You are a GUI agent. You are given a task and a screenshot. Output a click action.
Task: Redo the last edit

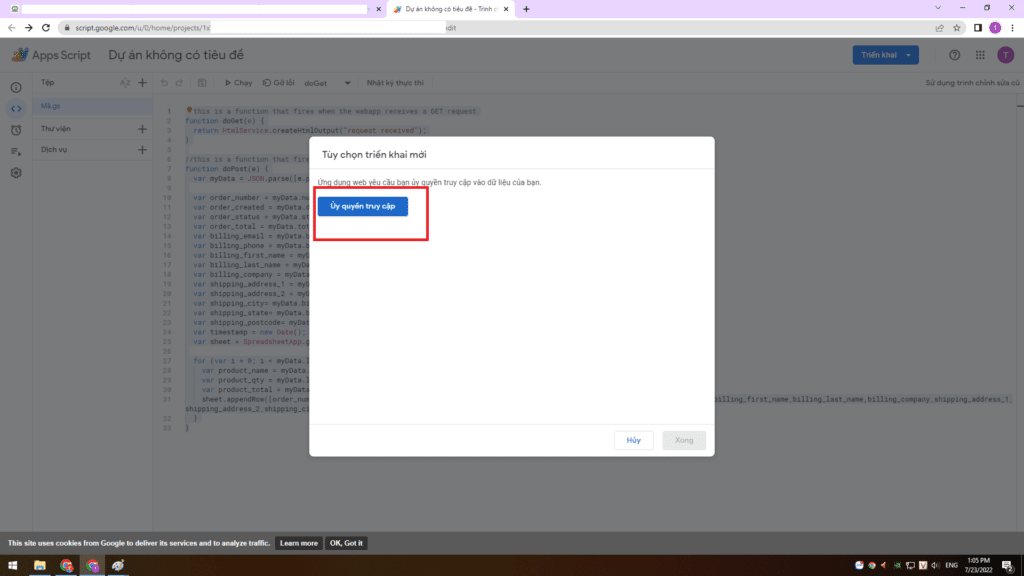pyautogui.click(x=180, y=83)
